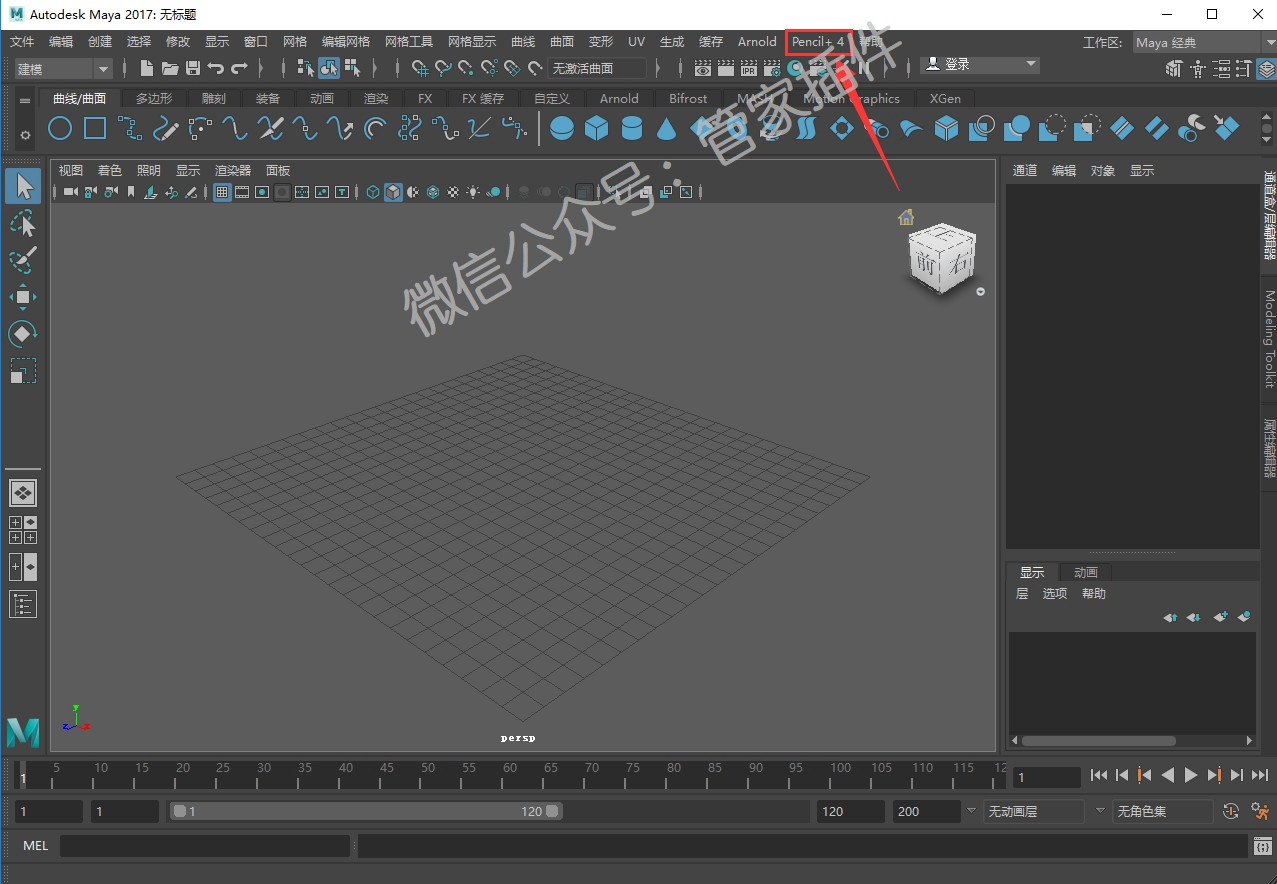Toggle the Auto Keyframe button
The width and height of the screenshot is (1277, 884).
point(1231,811)
